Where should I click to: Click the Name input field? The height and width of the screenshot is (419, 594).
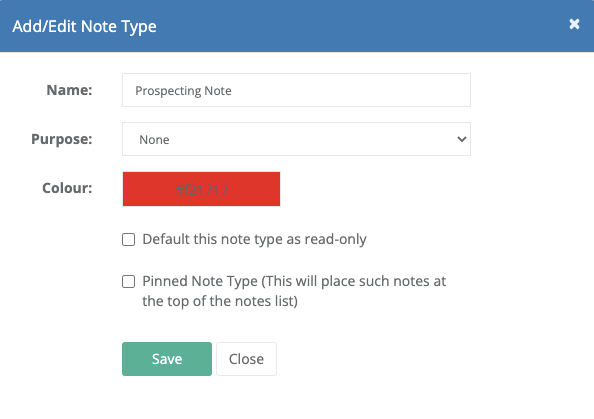296,90
